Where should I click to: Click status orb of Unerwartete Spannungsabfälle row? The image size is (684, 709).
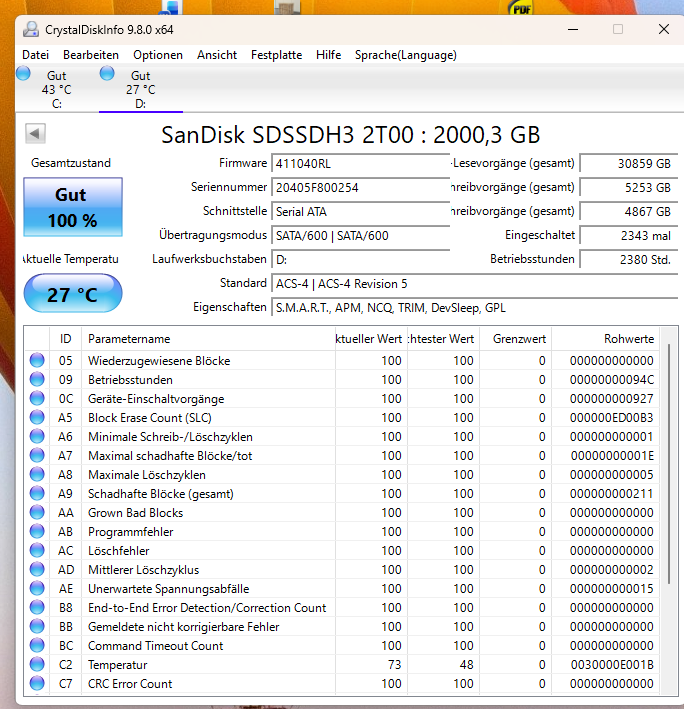point(37,588)
